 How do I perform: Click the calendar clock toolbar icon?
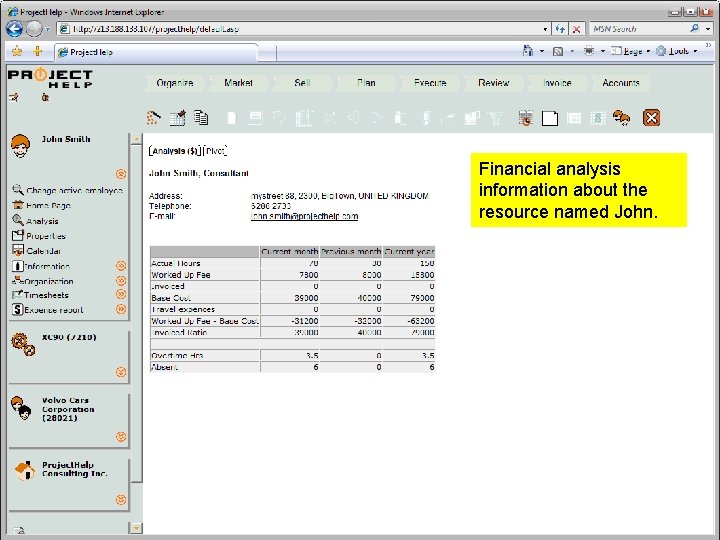(x=526, y=118)
